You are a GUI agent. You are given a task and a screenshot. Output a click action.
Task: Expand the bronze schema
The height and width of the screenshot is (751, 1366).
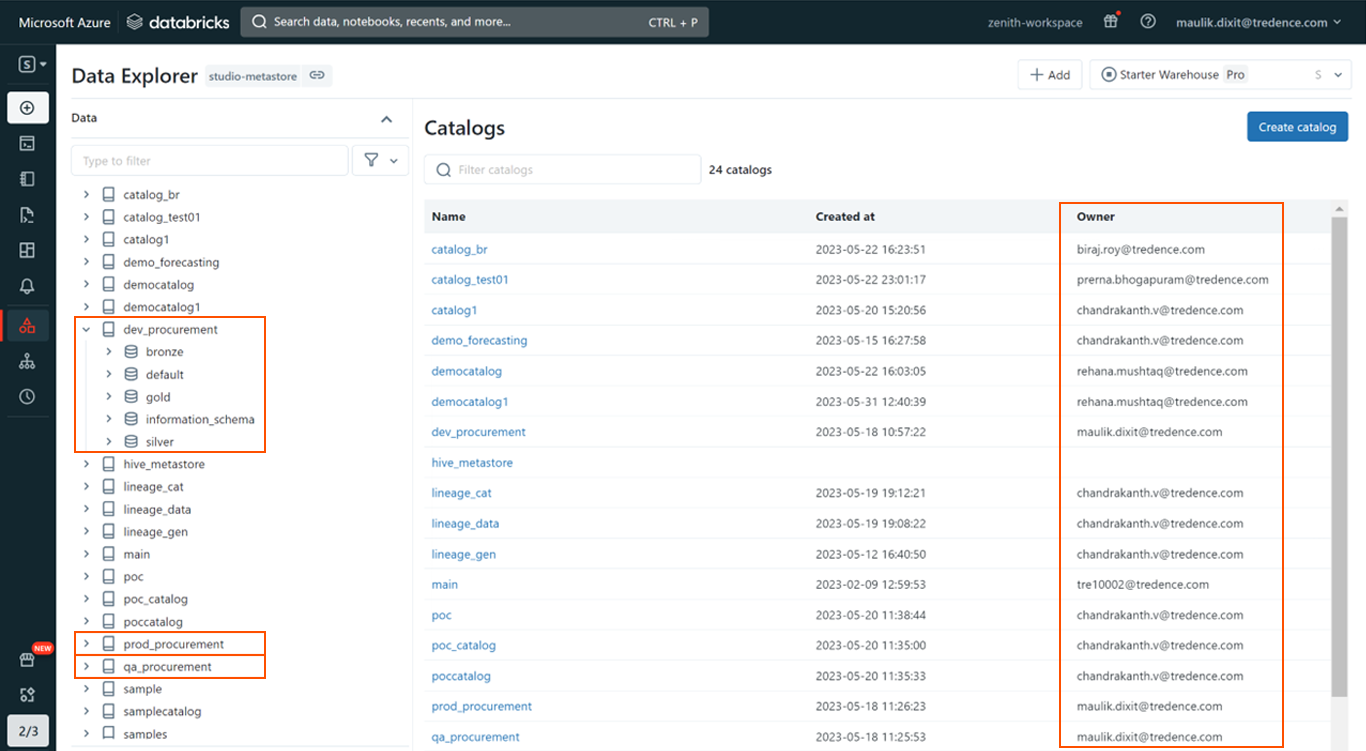point(109,352)
